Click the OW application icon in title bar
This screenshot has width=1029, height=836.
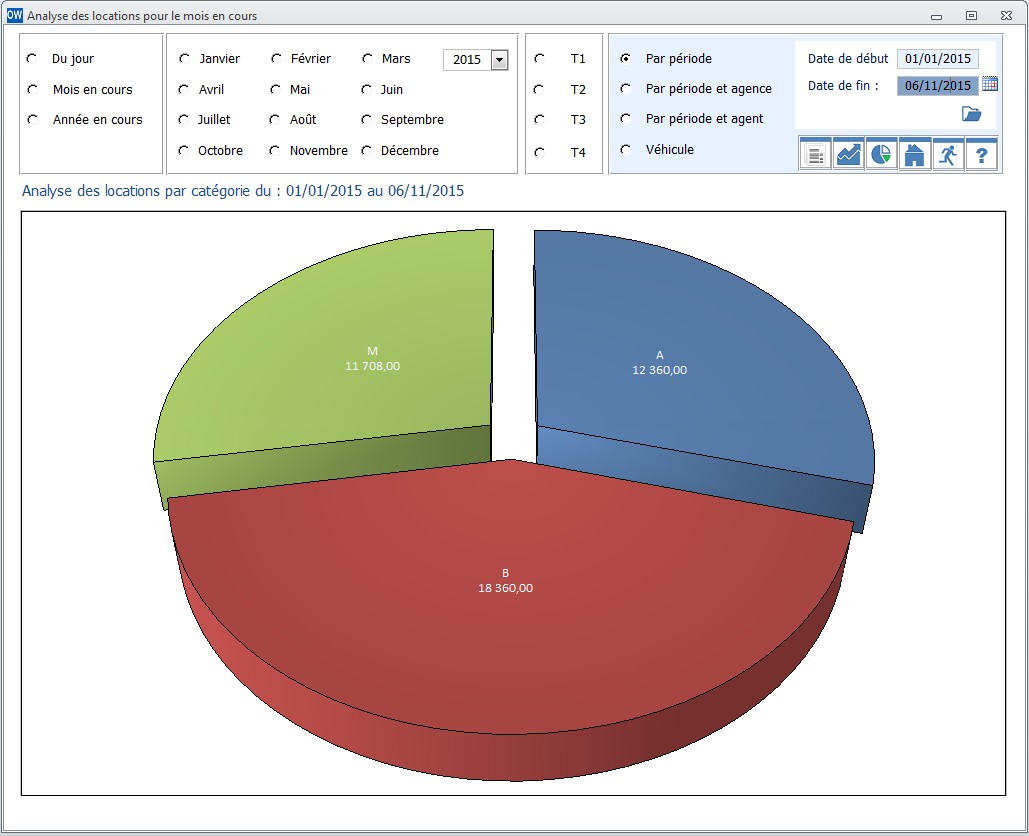[14, 15]
